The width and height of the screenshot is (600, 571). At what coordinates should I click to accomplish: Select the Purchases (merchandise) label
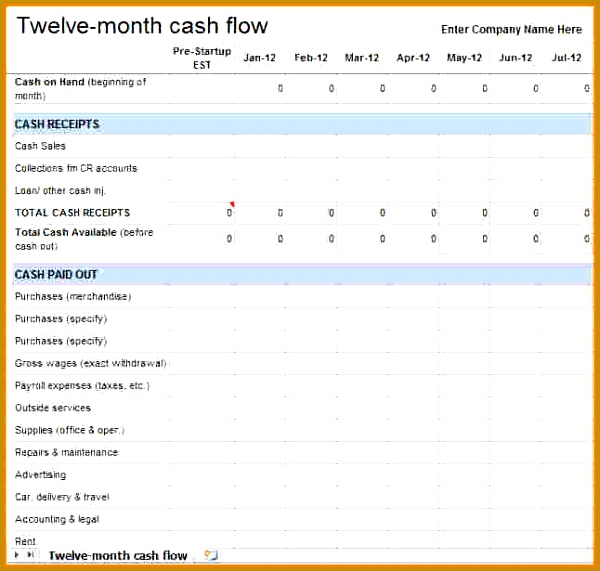(73, 297)
